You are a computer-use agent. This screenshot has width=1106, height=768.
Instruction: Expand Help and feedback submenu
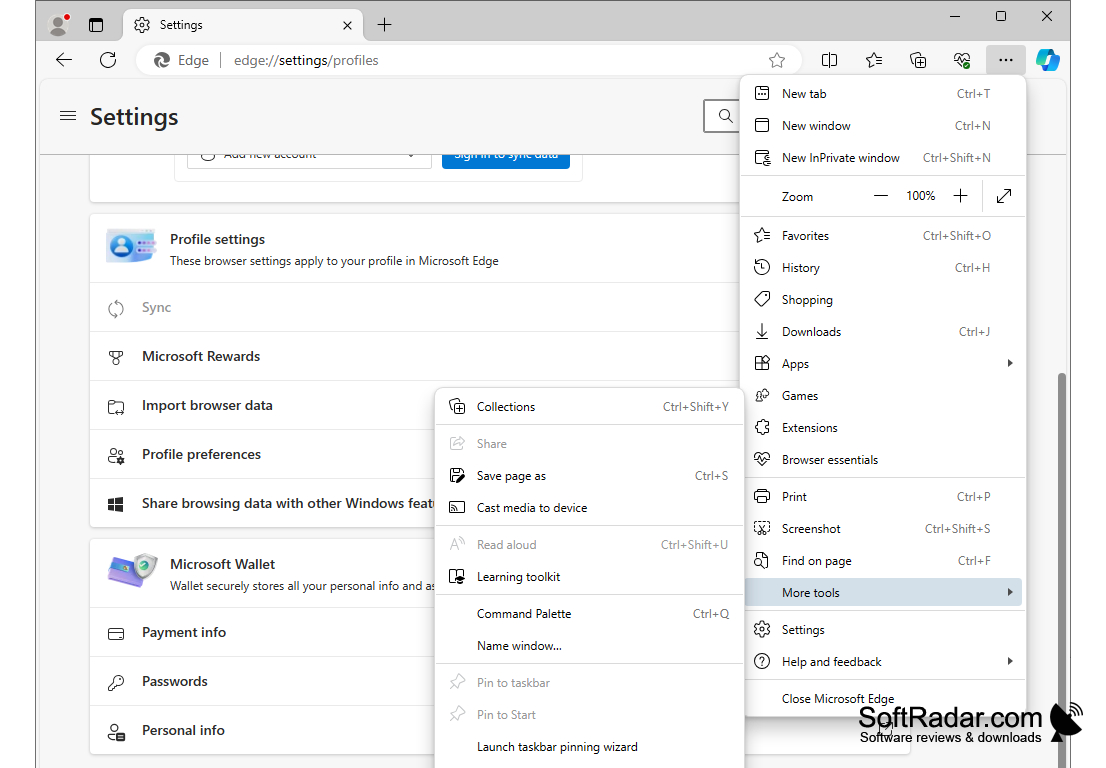(883, 662)
